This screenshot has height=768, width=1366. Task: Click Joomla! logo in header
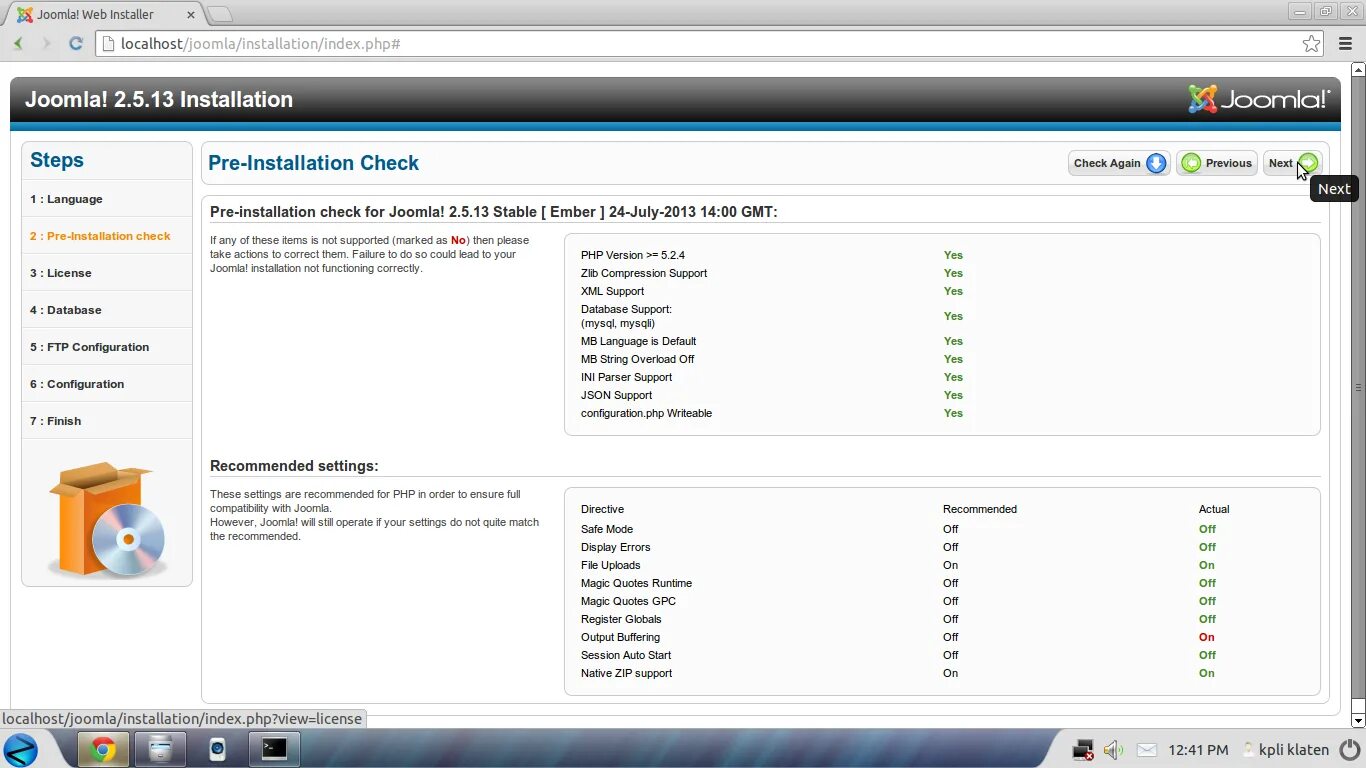tap(1258, 99)
